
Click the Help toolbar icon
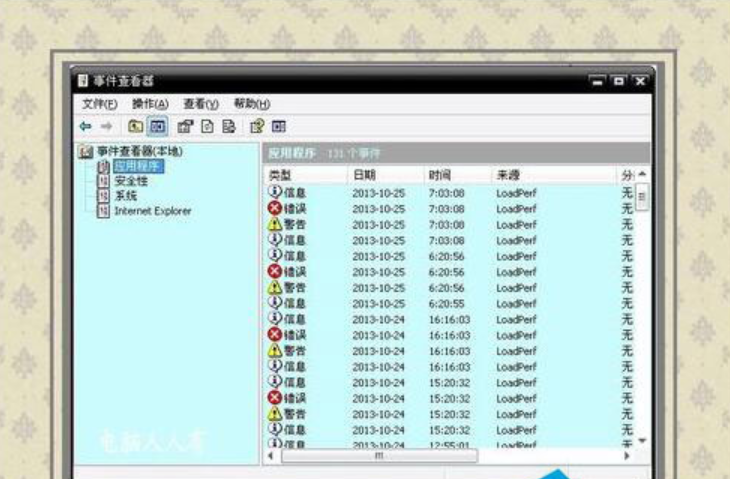pos(256,126)
